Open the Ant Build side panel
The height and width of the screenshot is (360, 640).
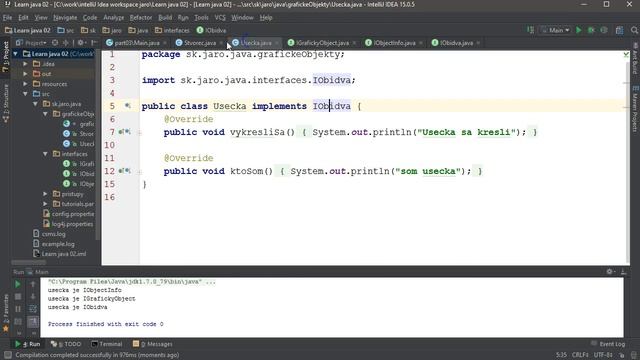pos(635,58)
